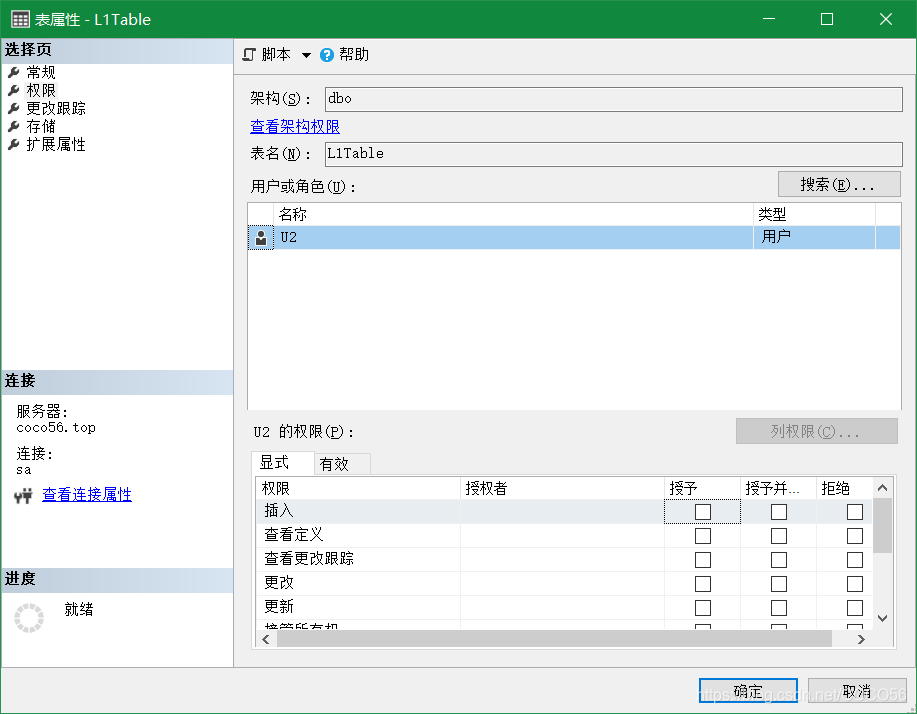Click wrench icon beside 常规

(14, 73)
